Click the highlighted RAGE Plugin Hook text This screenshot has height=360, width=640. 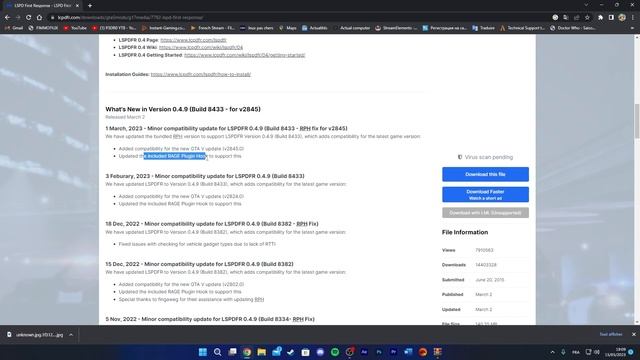175,156
